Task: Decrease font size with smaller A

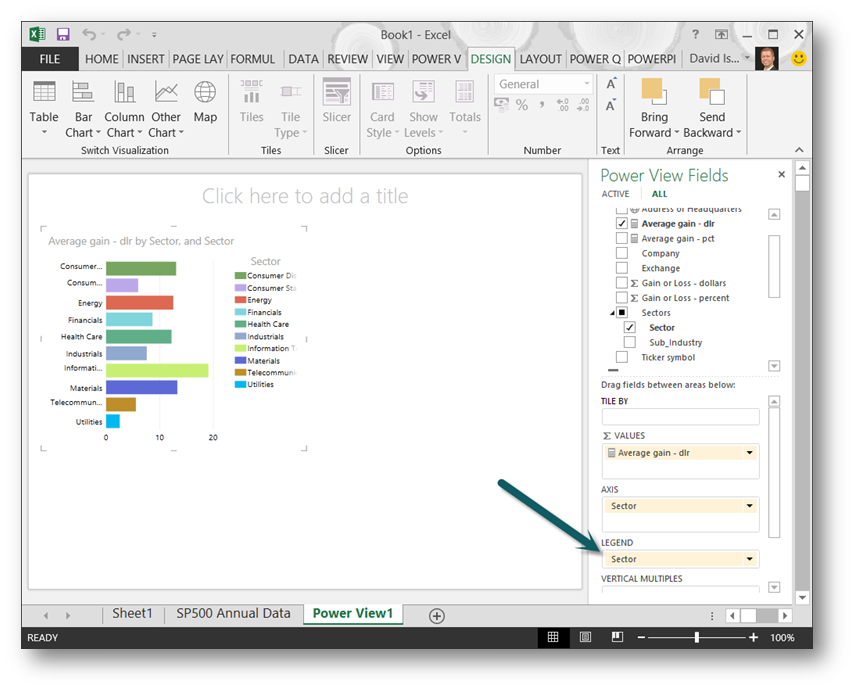Action: point(611,105)
